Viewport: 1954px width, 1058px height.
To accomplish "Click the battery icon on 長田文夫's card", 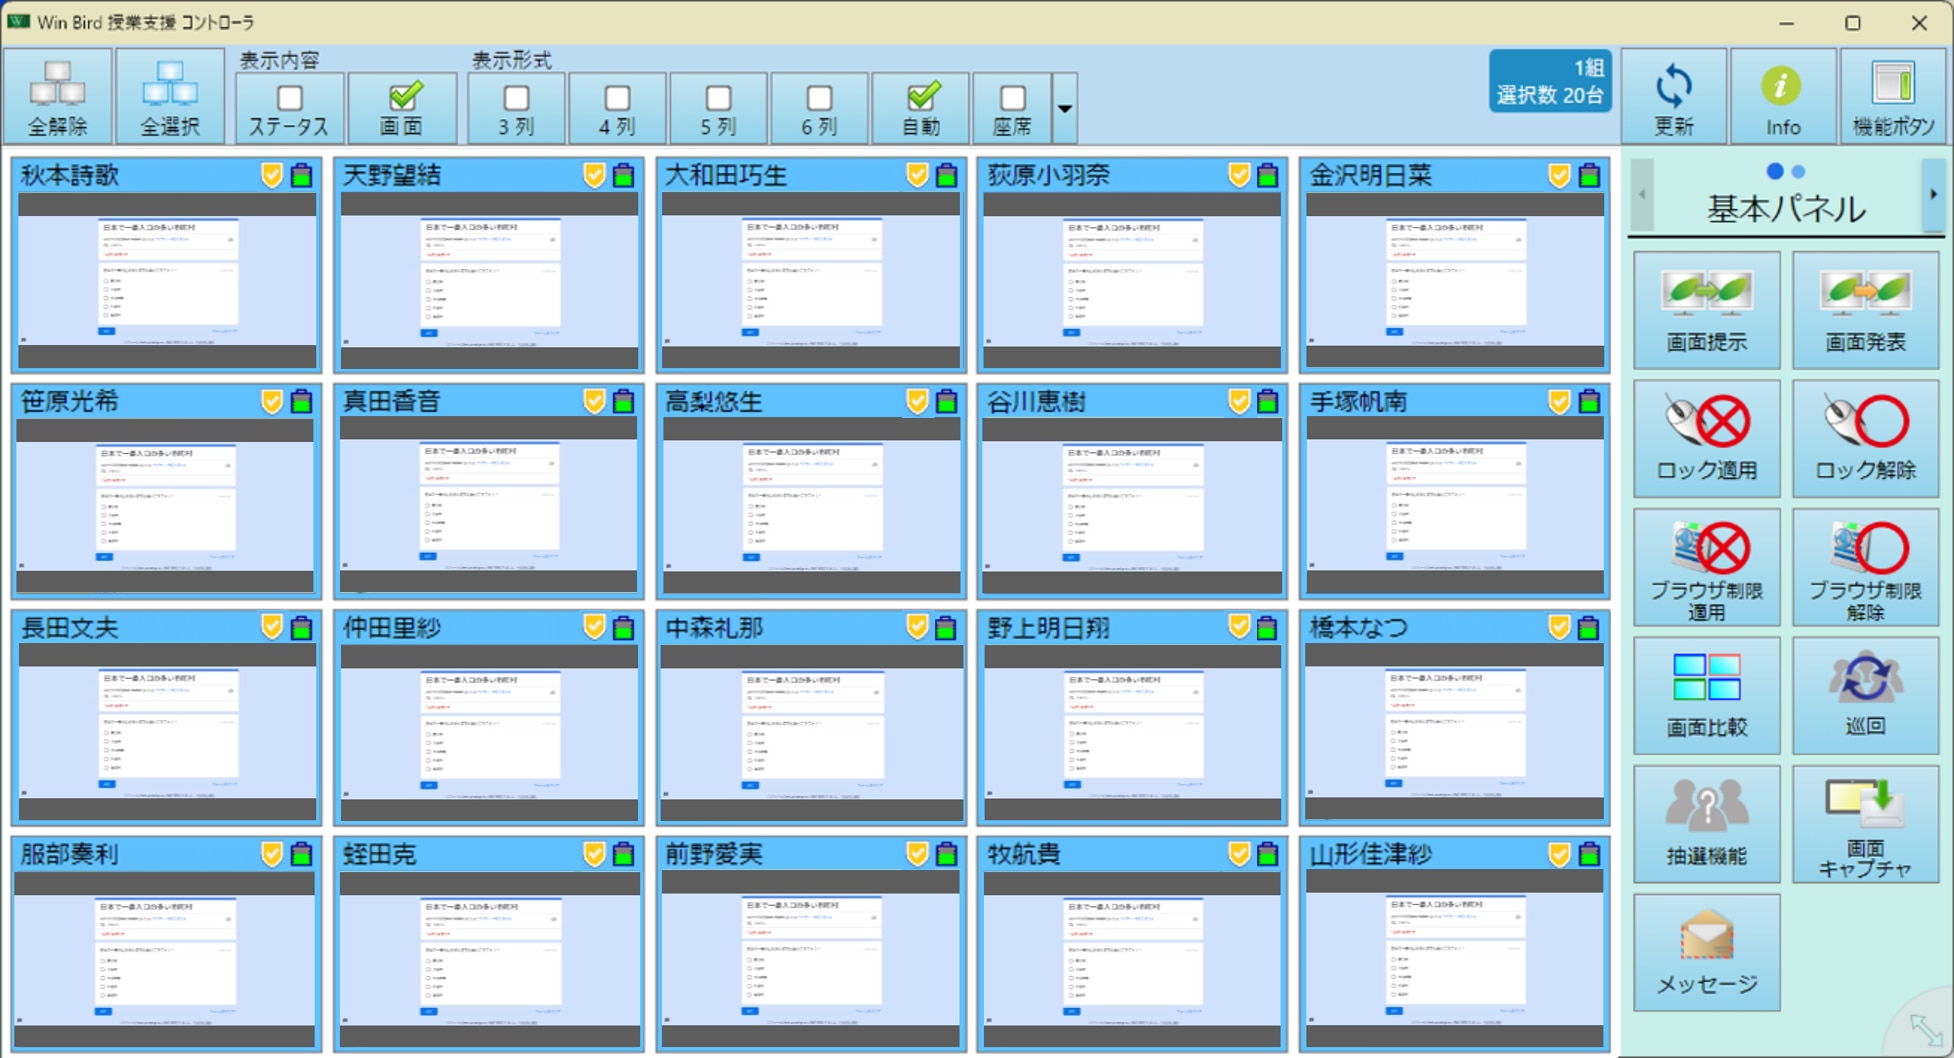I will click(301, 628).
